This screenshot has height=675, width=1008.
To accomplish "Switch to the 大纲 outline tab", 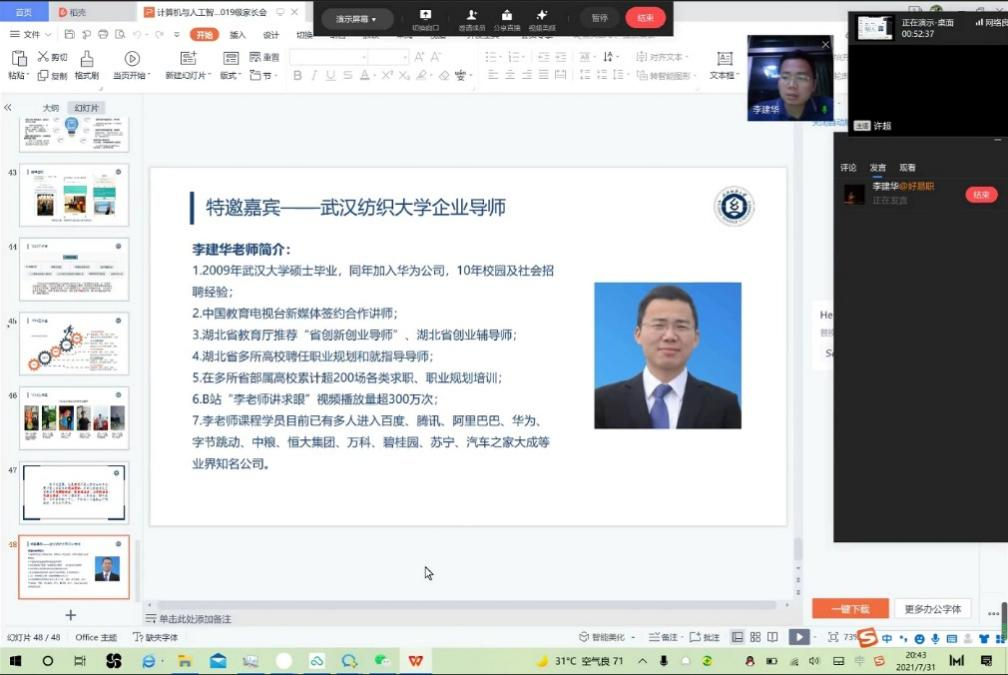I will tap(50, 108).
